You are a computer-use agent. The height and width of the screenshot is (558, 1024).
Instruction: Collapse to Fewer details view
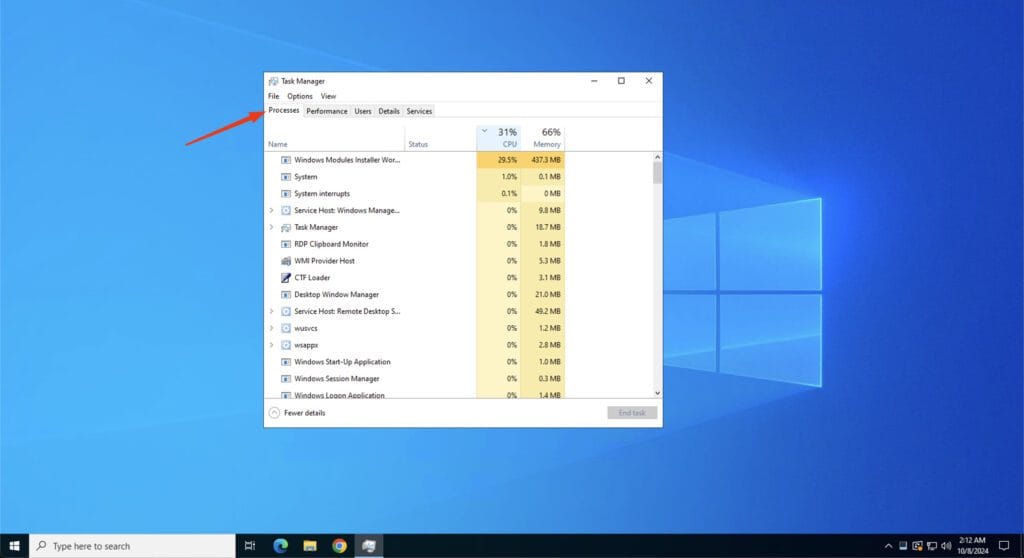point(297,413)
